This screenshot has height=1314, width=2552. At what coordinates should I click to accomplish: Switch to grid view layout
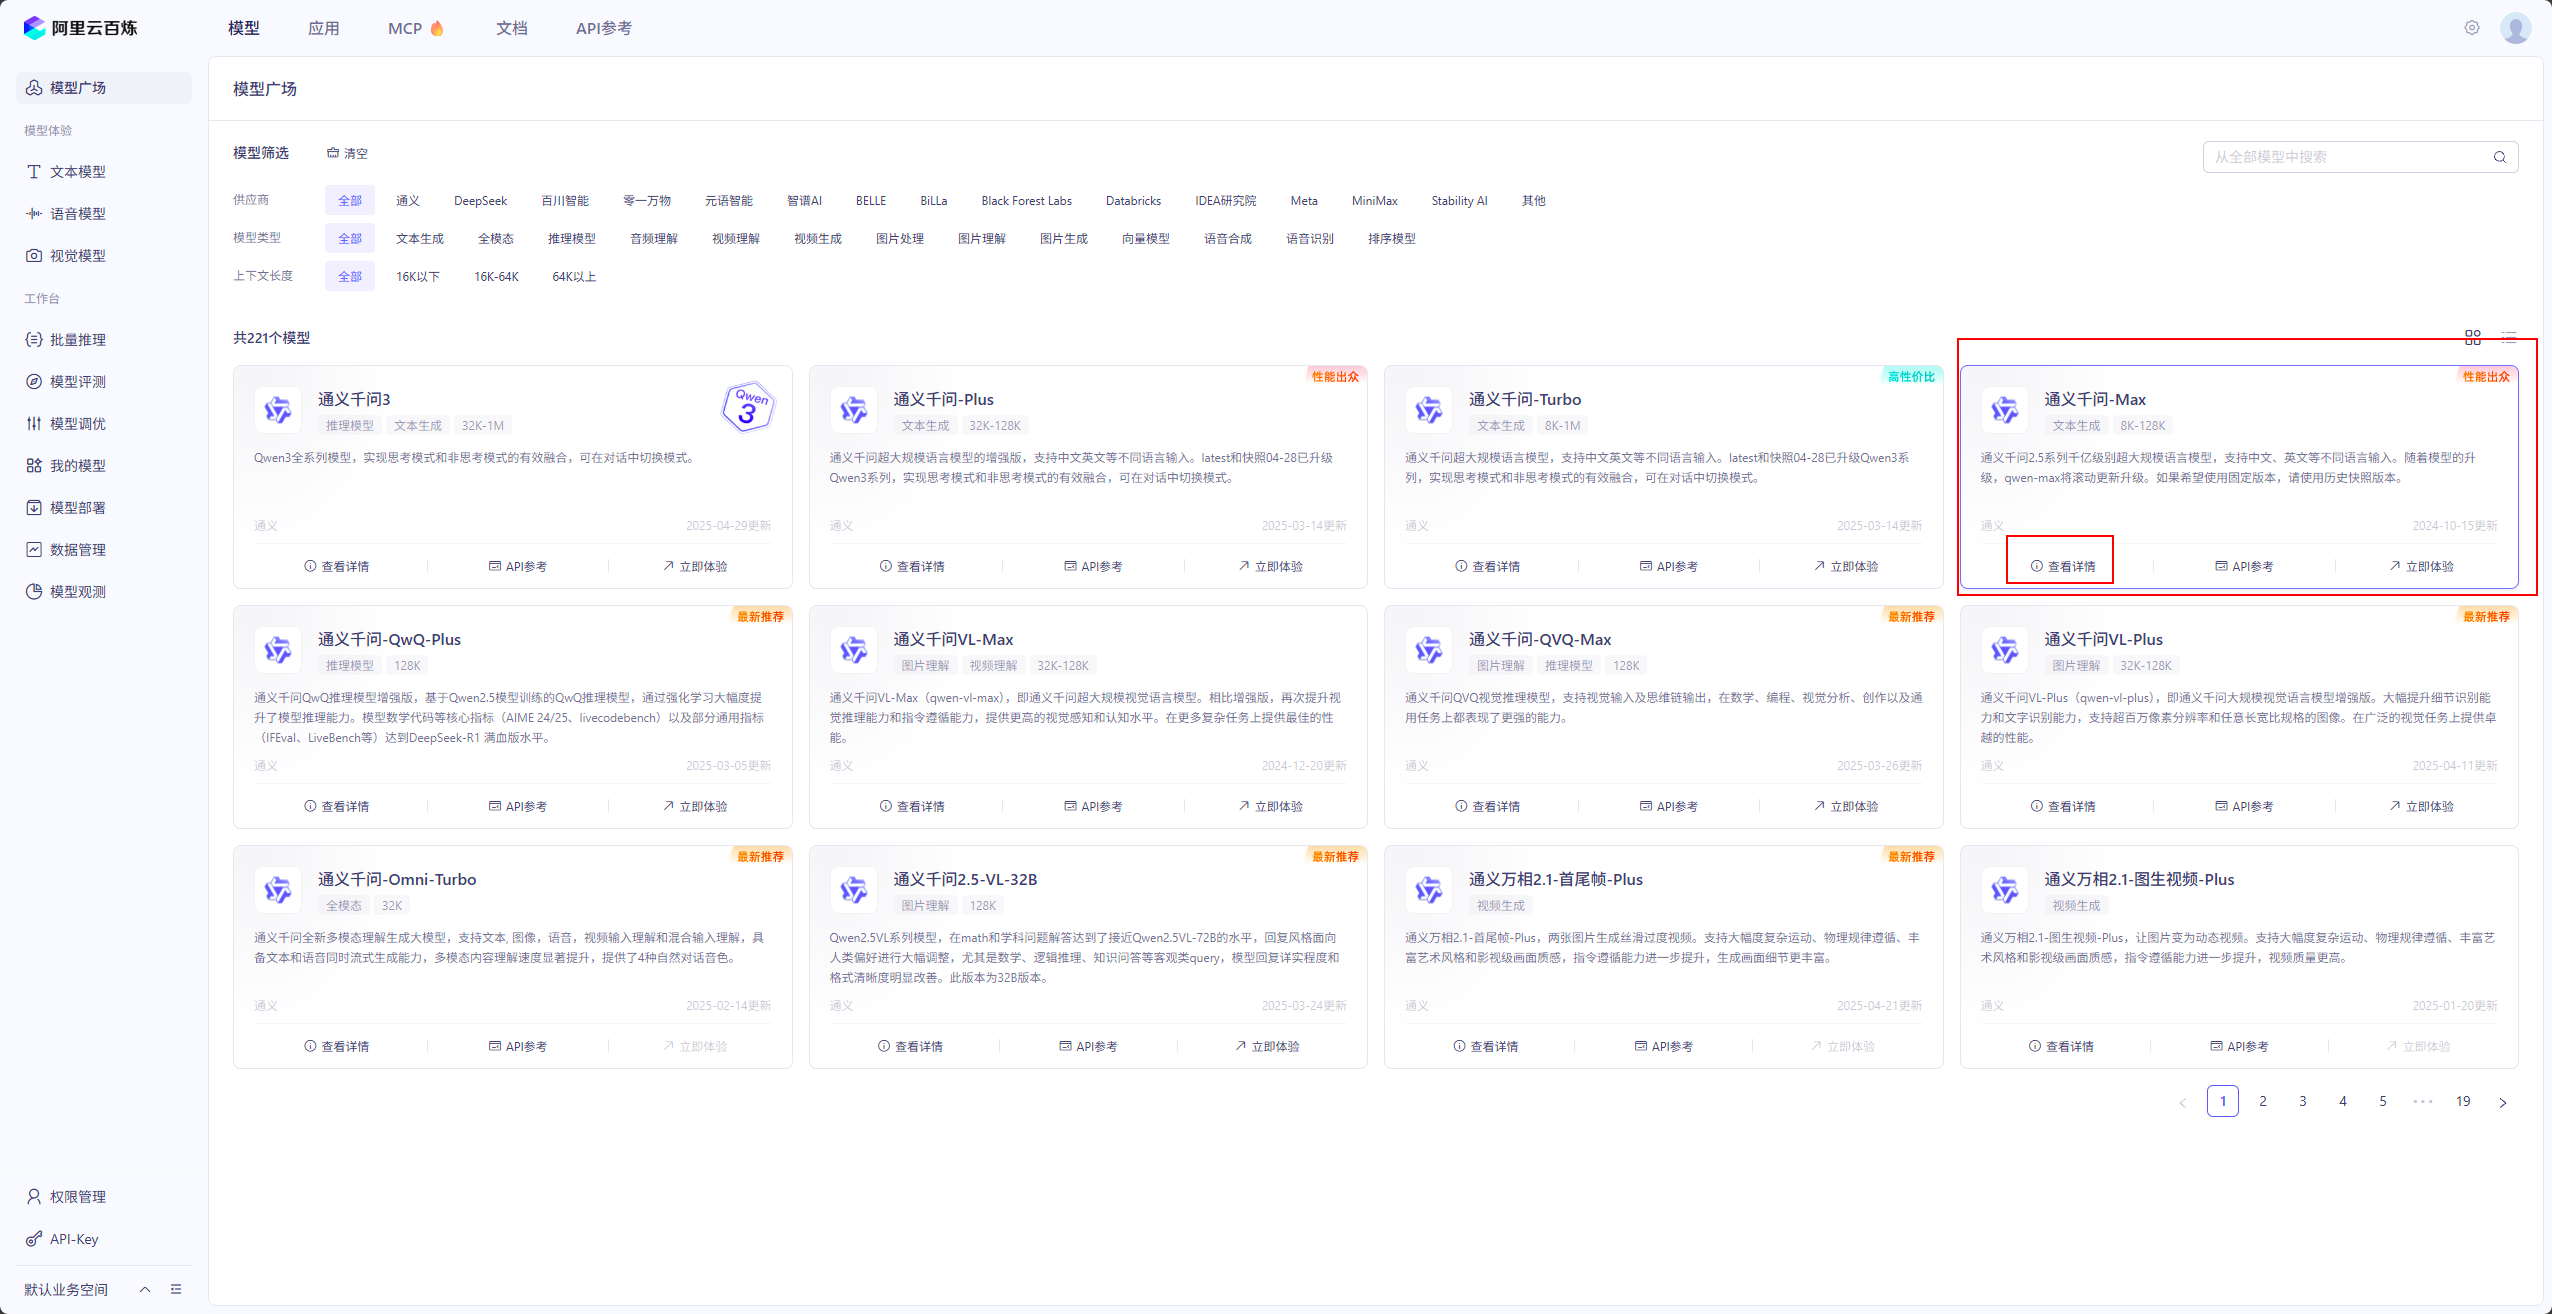(2472, 337)
